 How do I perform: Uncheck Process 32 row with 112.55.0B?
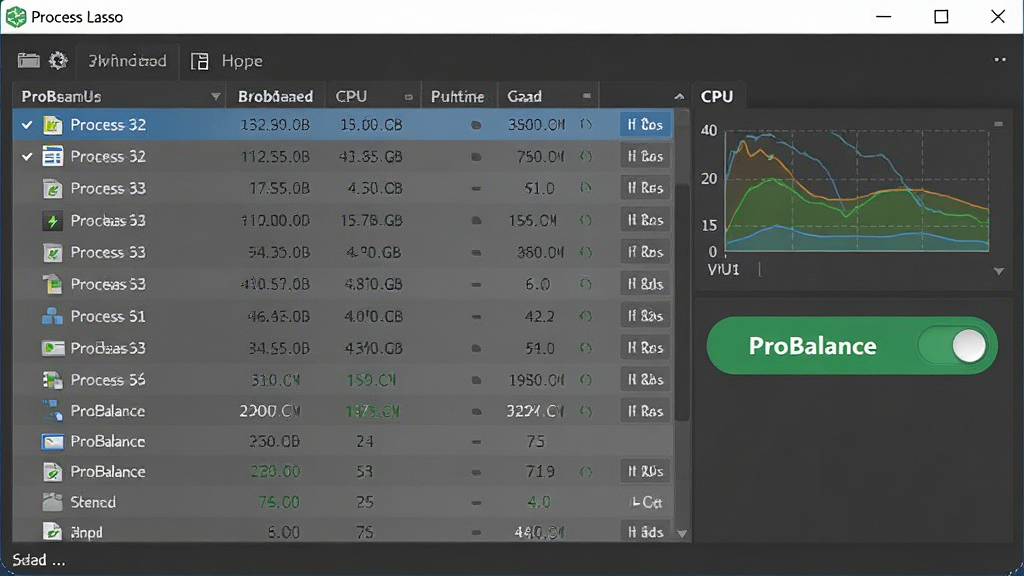[x=27, y=157]
